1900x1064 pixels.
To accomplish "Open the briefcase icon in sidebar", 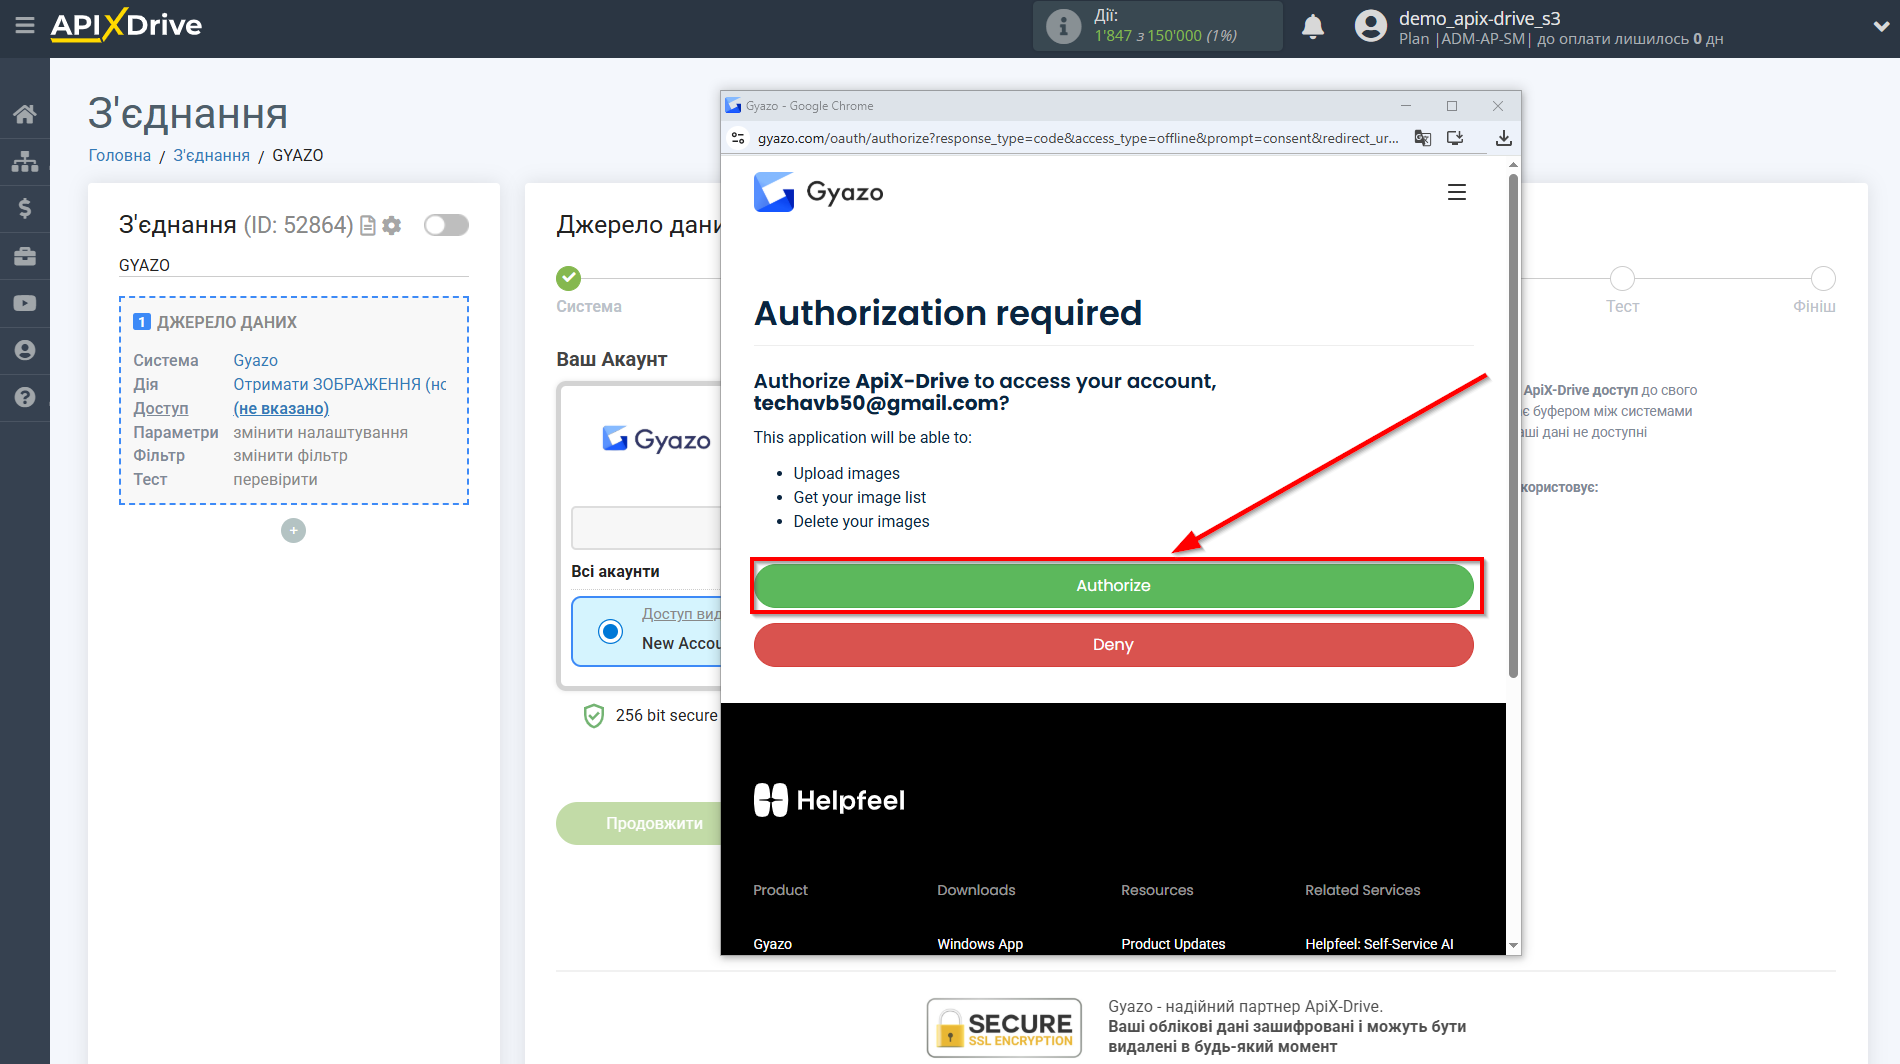I will tap(24, 256).
